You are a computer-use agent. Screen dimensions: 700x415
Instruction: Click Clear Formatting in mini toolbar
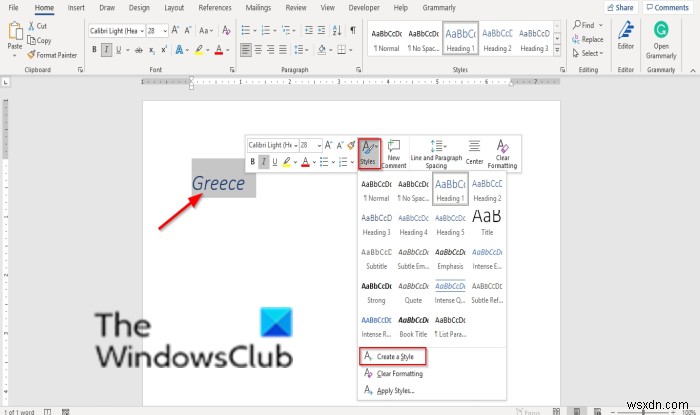click(502, 153)
